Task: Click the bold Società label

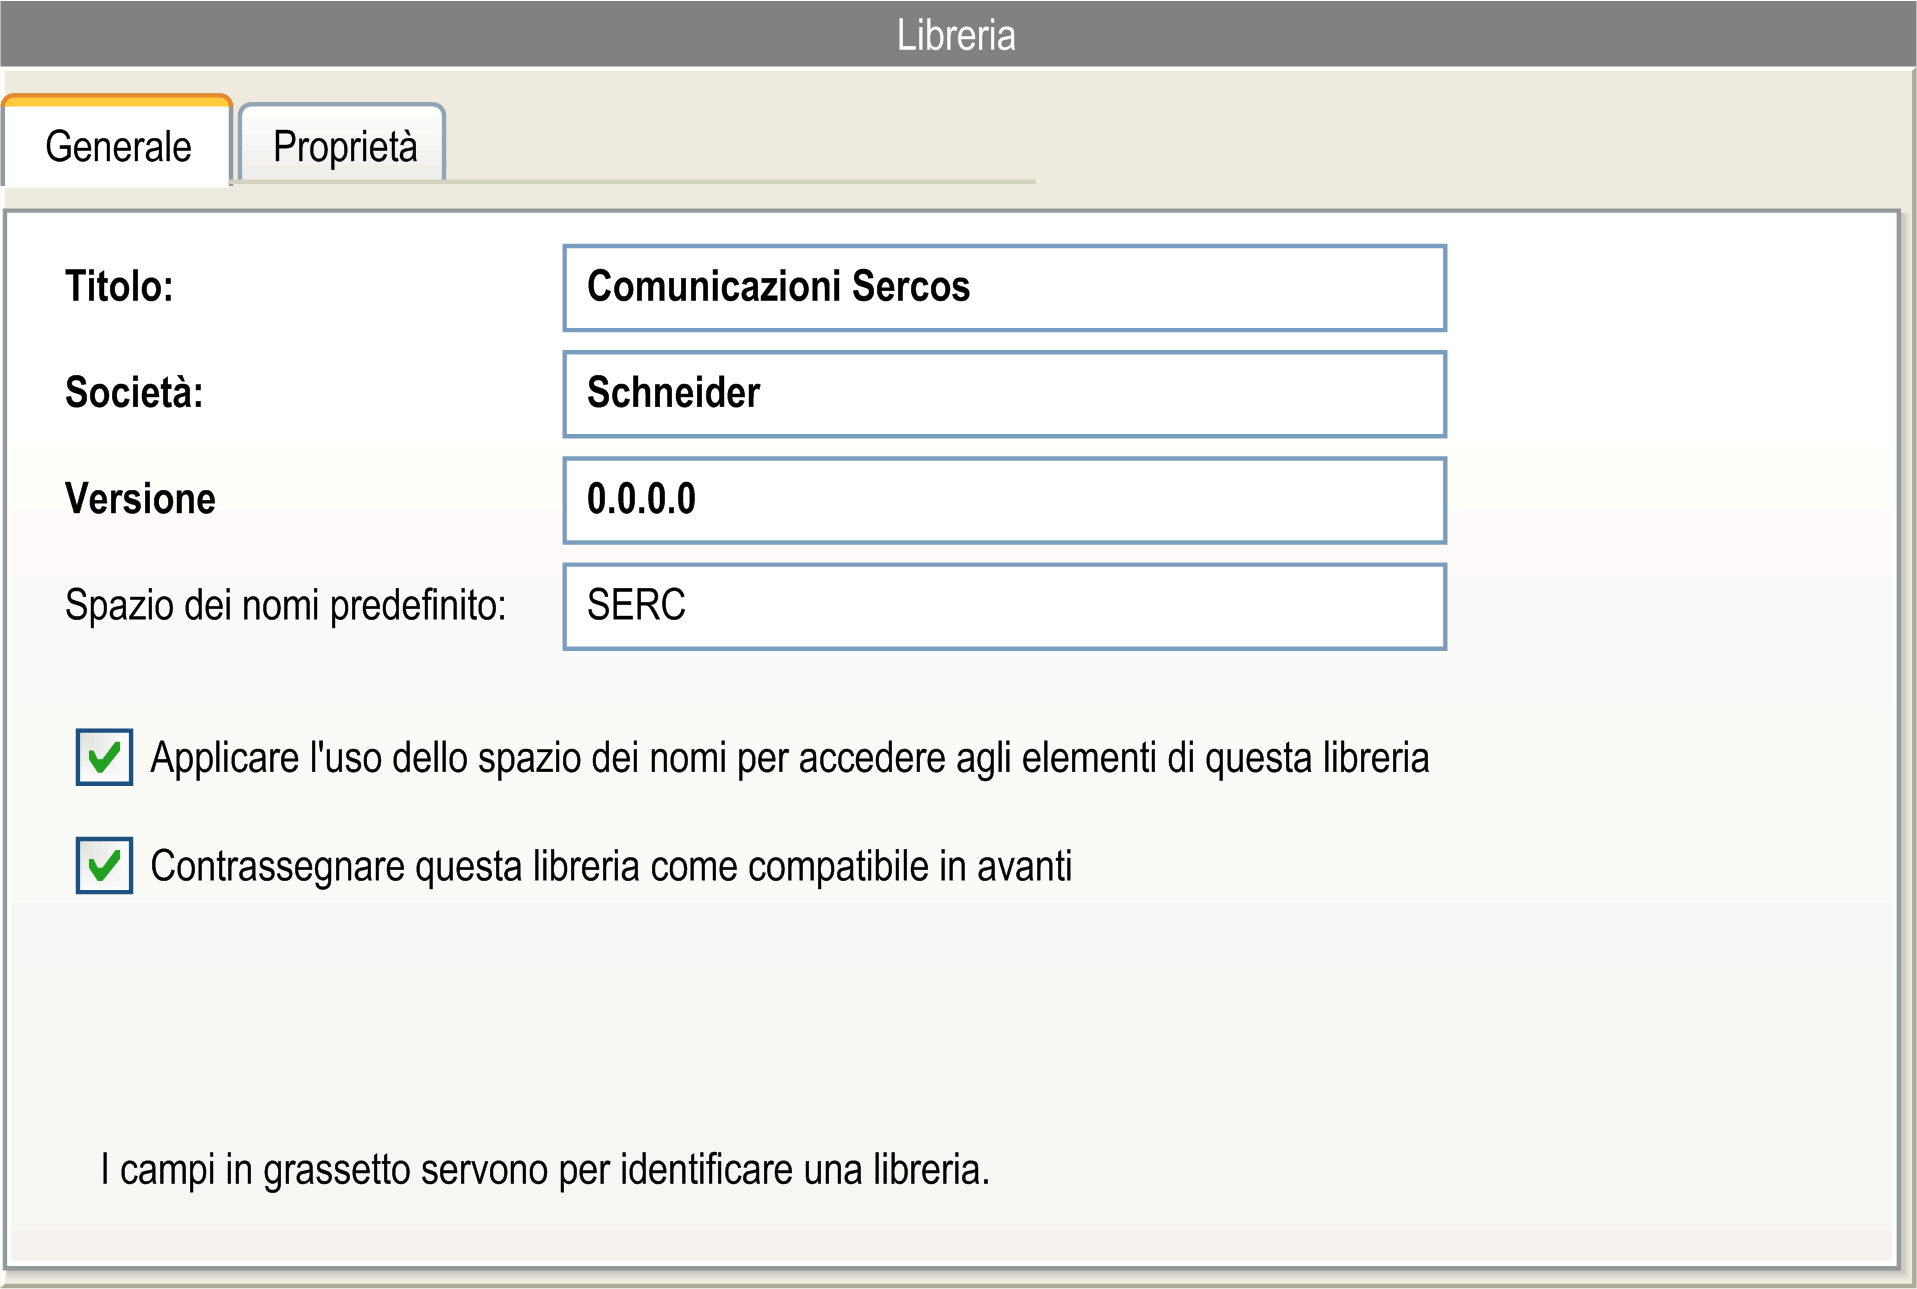Action: (x=134, y=393)
